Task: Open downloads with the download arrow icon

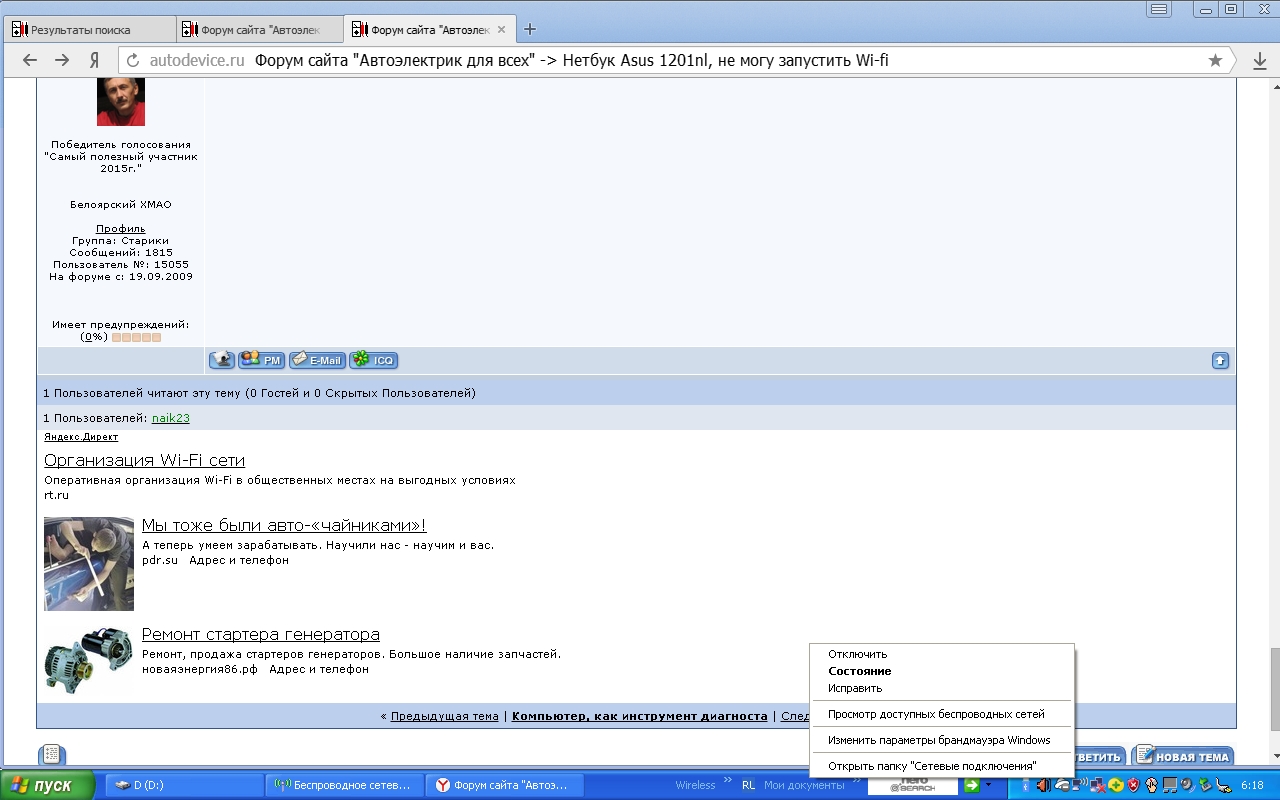Action: click(x=1259, y=61)
